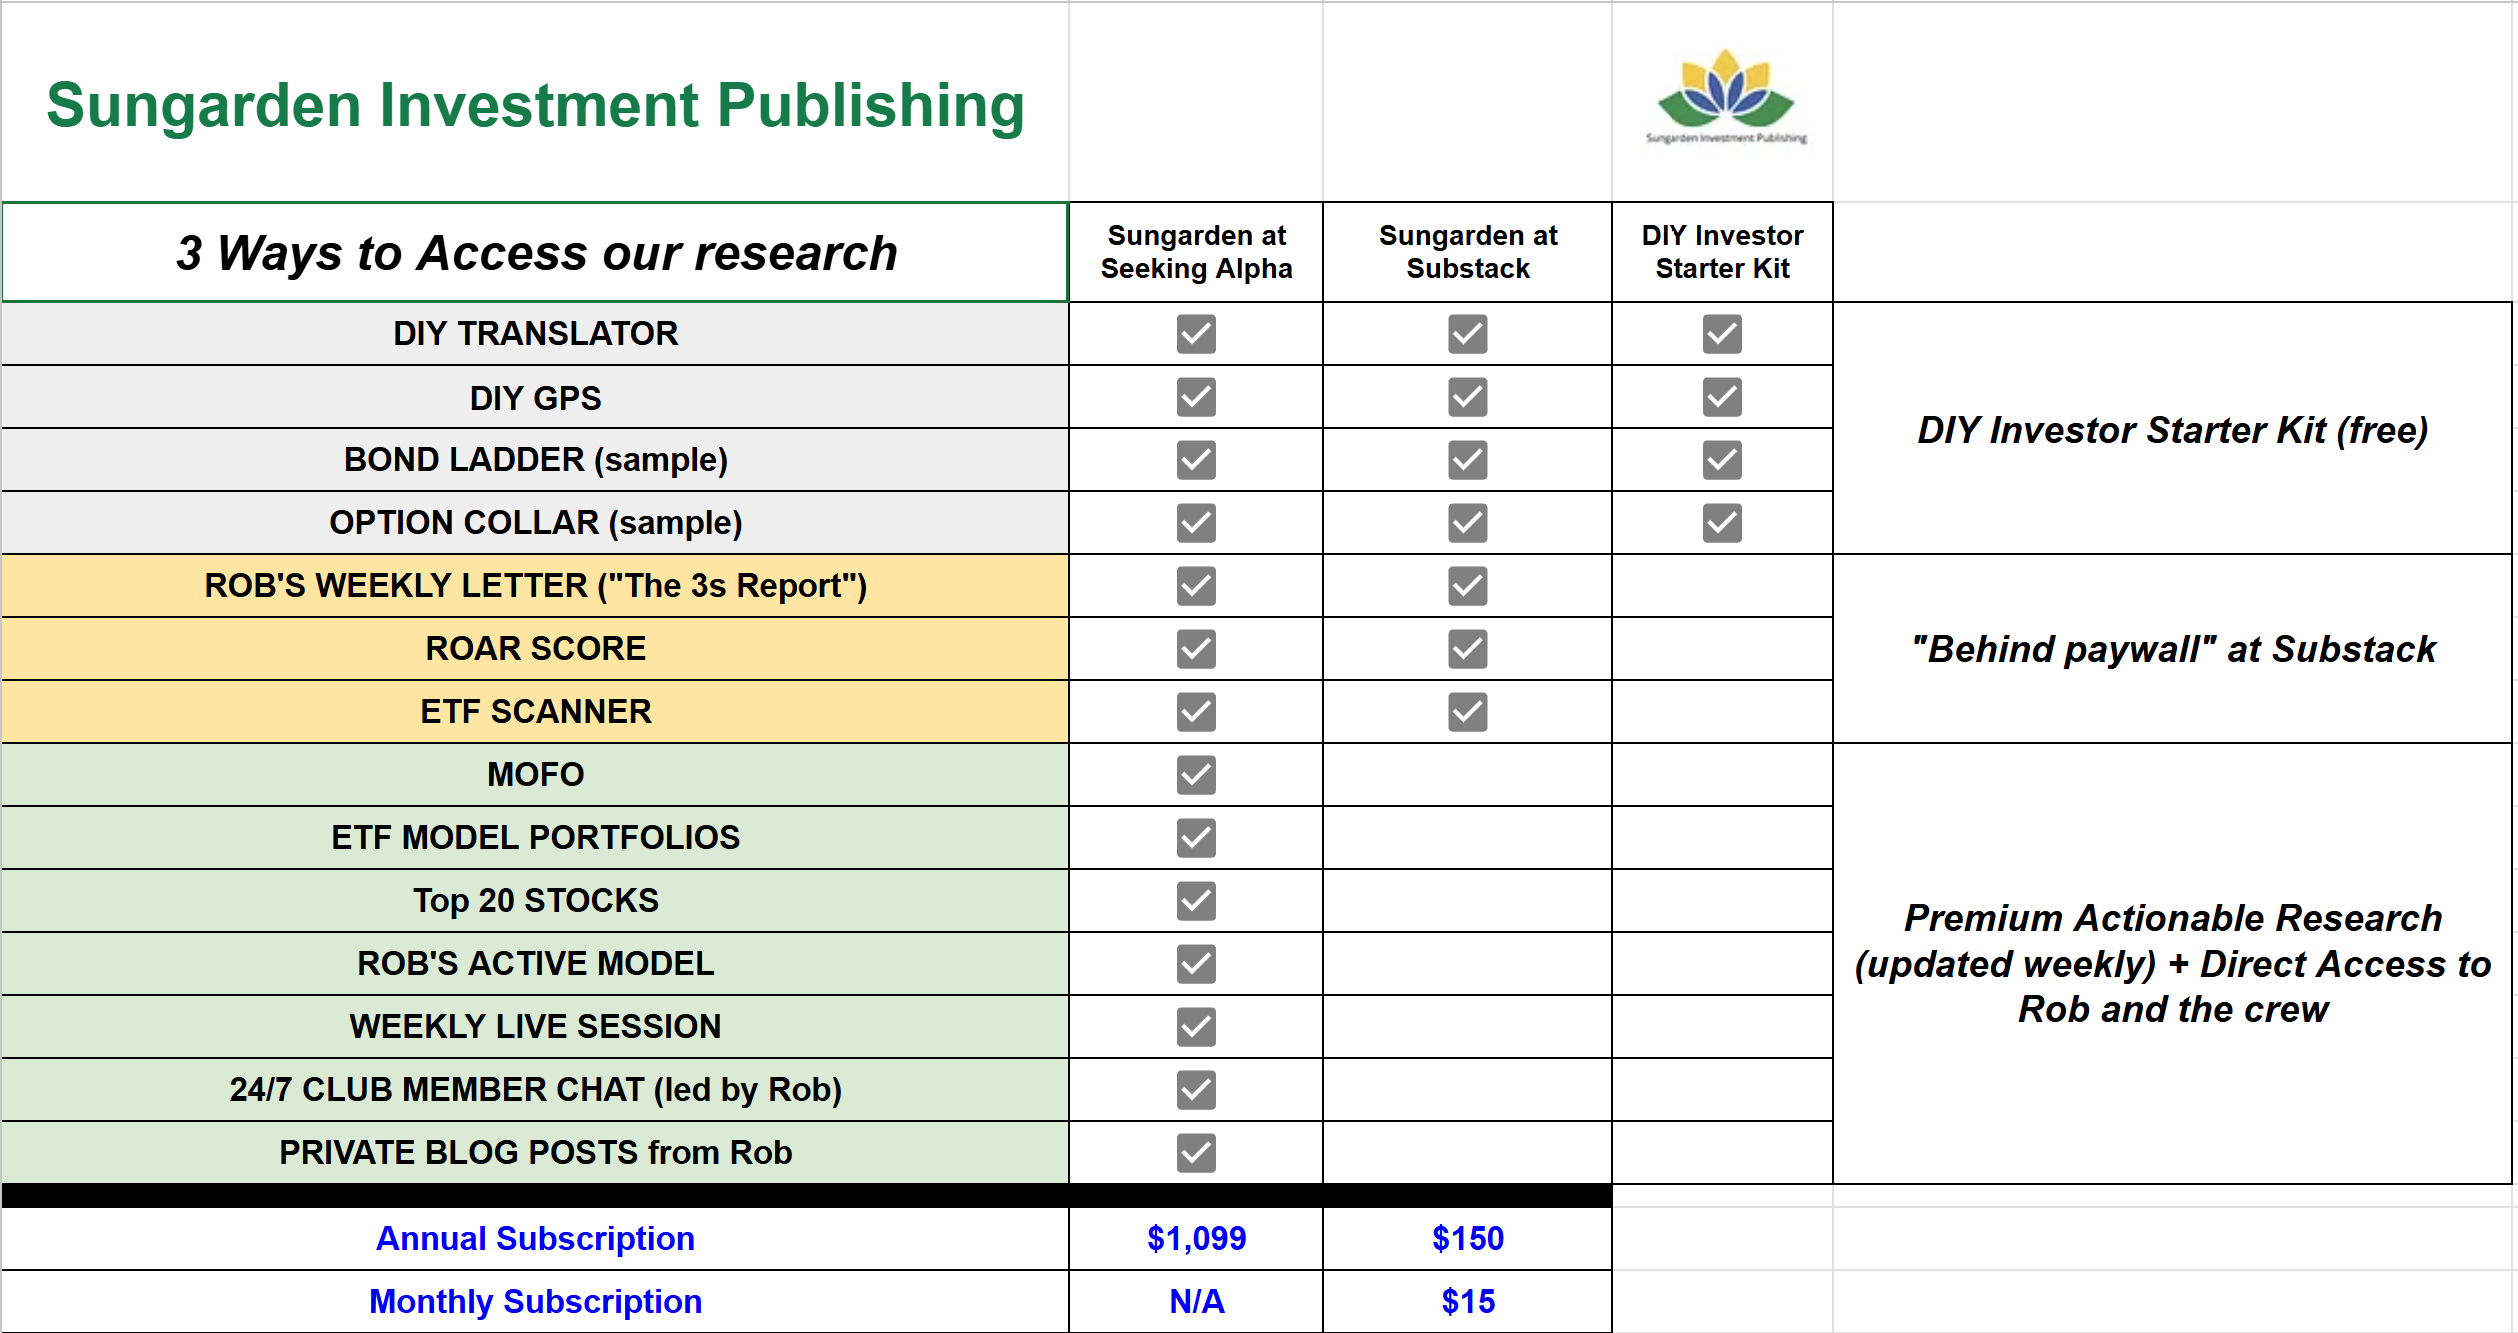This screenshot has width=2518, height=1333.
Task: Toggle ETF Scanner checkbox under Substack
Action: coord(1467,712)
